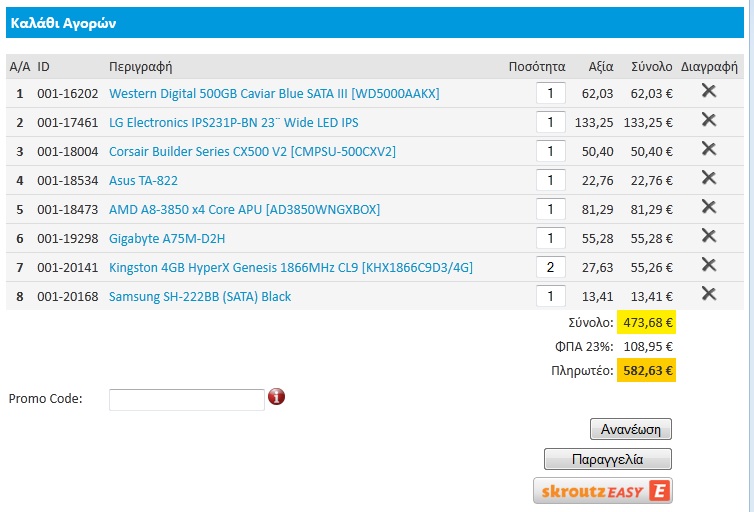Edit quantity field for Gigabyte row

[551, 238]
